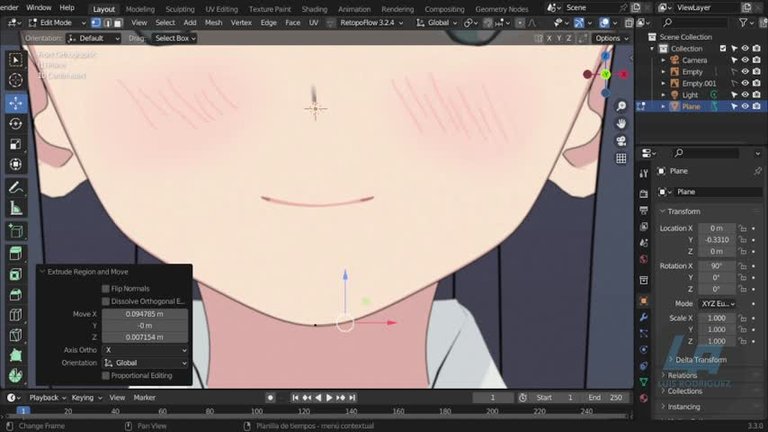Activate the Move tool
768x432 pixels.
click(16, 103)
